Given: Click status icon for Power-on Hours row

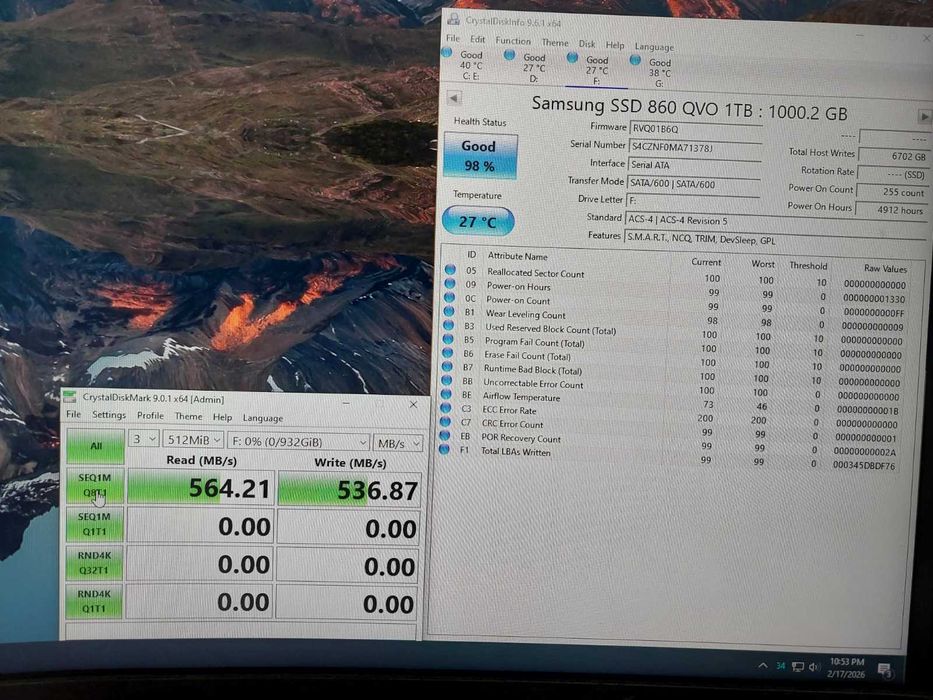Looking at the screenshot, I should click(x=450, y=283).
